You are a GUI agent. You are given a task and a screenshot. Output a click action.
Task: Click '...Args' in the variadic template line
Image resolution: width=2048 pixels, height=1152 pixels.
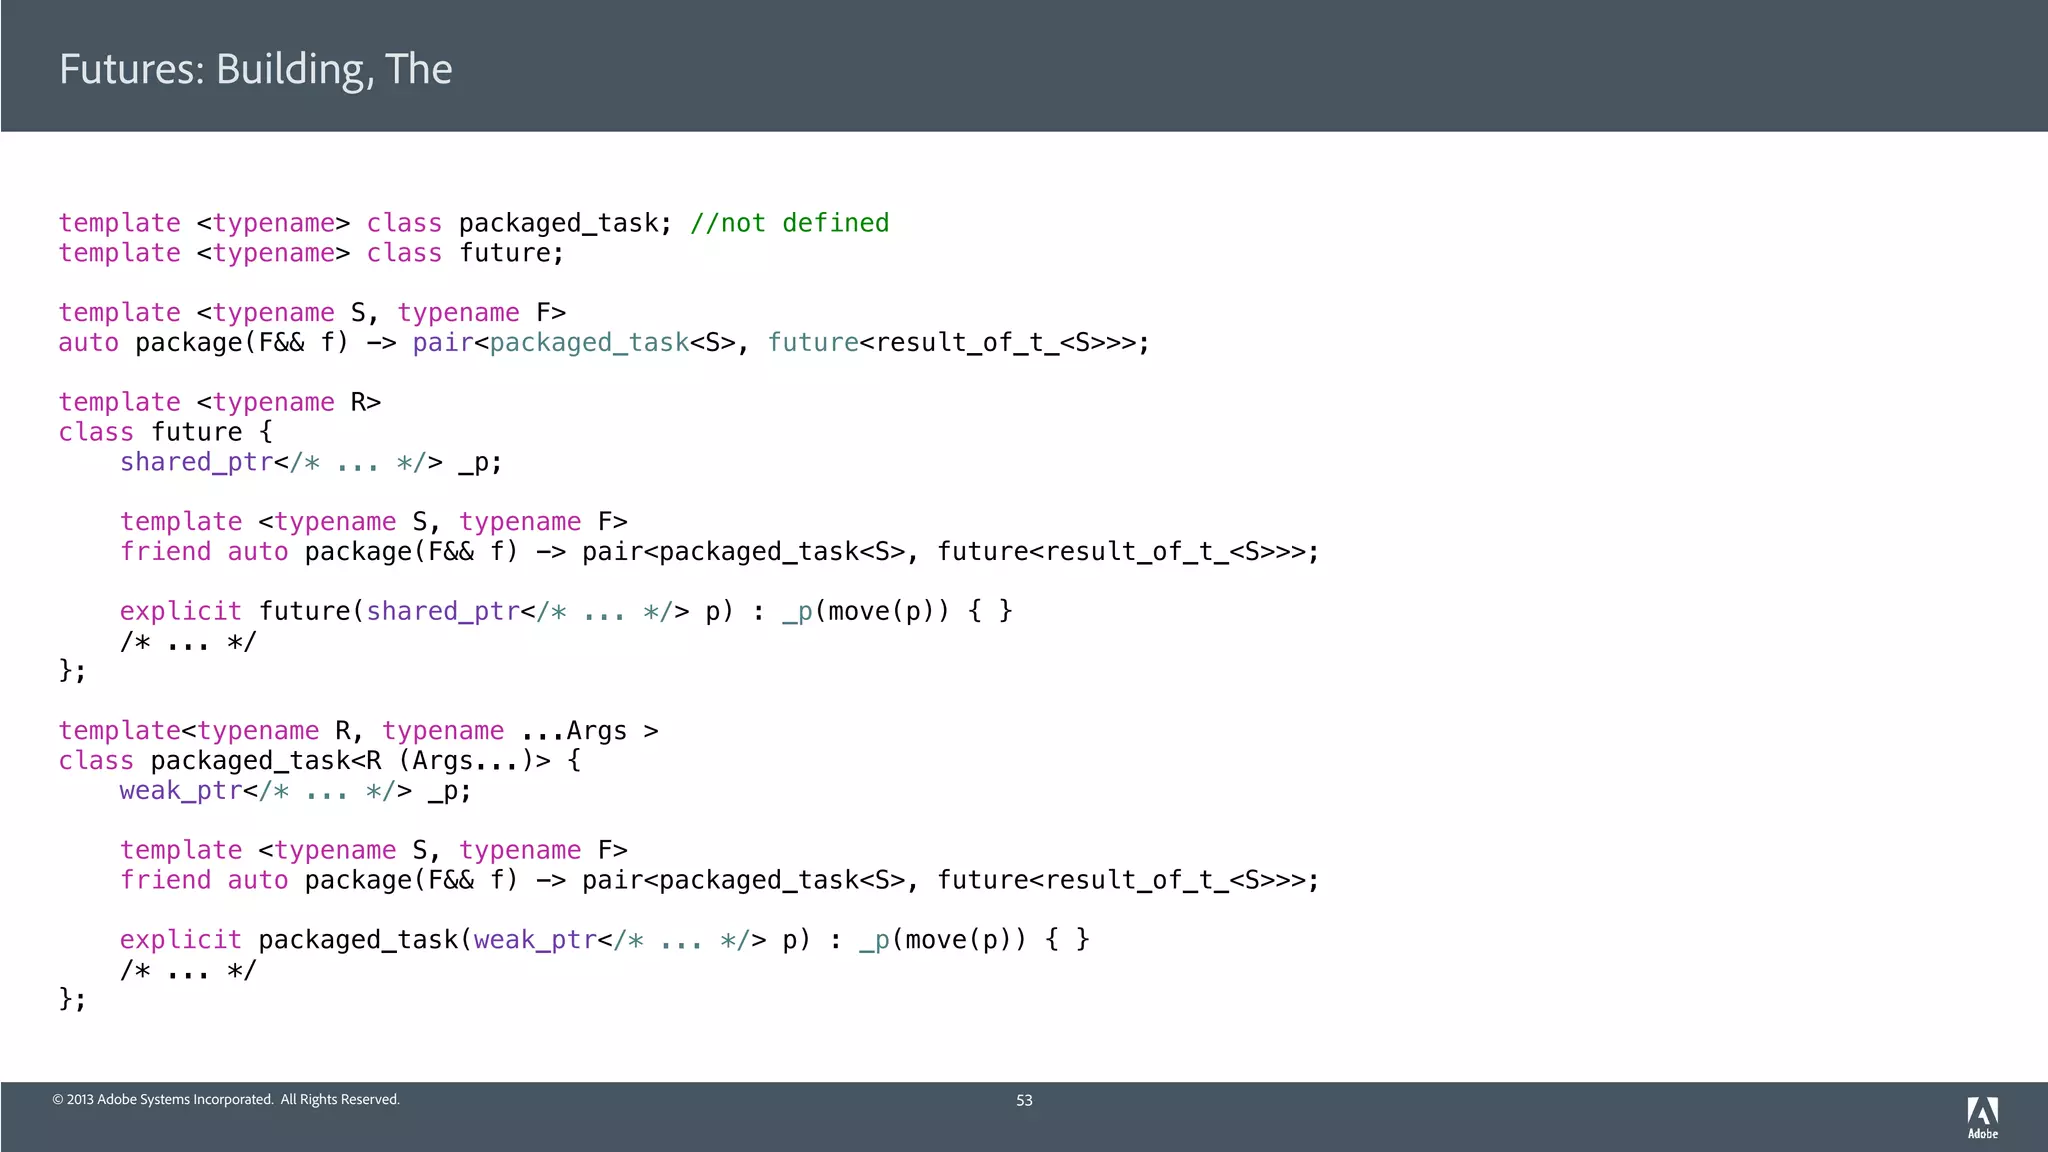[574, 731]
